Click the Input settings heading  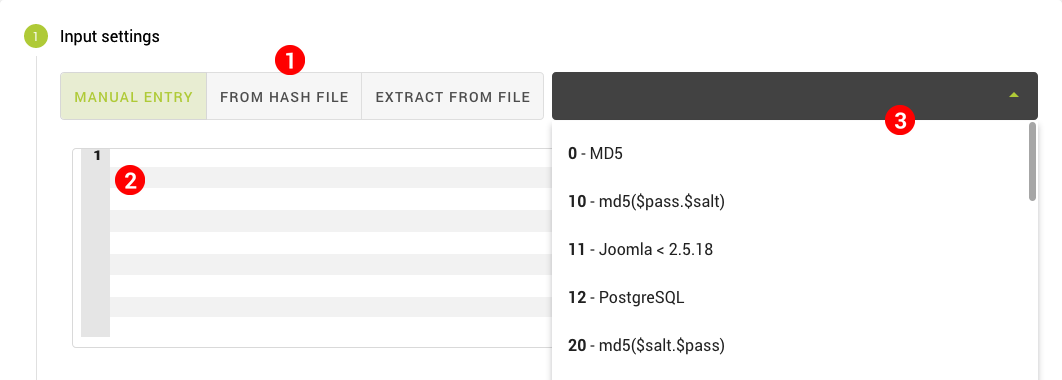(x=110, y=37)
